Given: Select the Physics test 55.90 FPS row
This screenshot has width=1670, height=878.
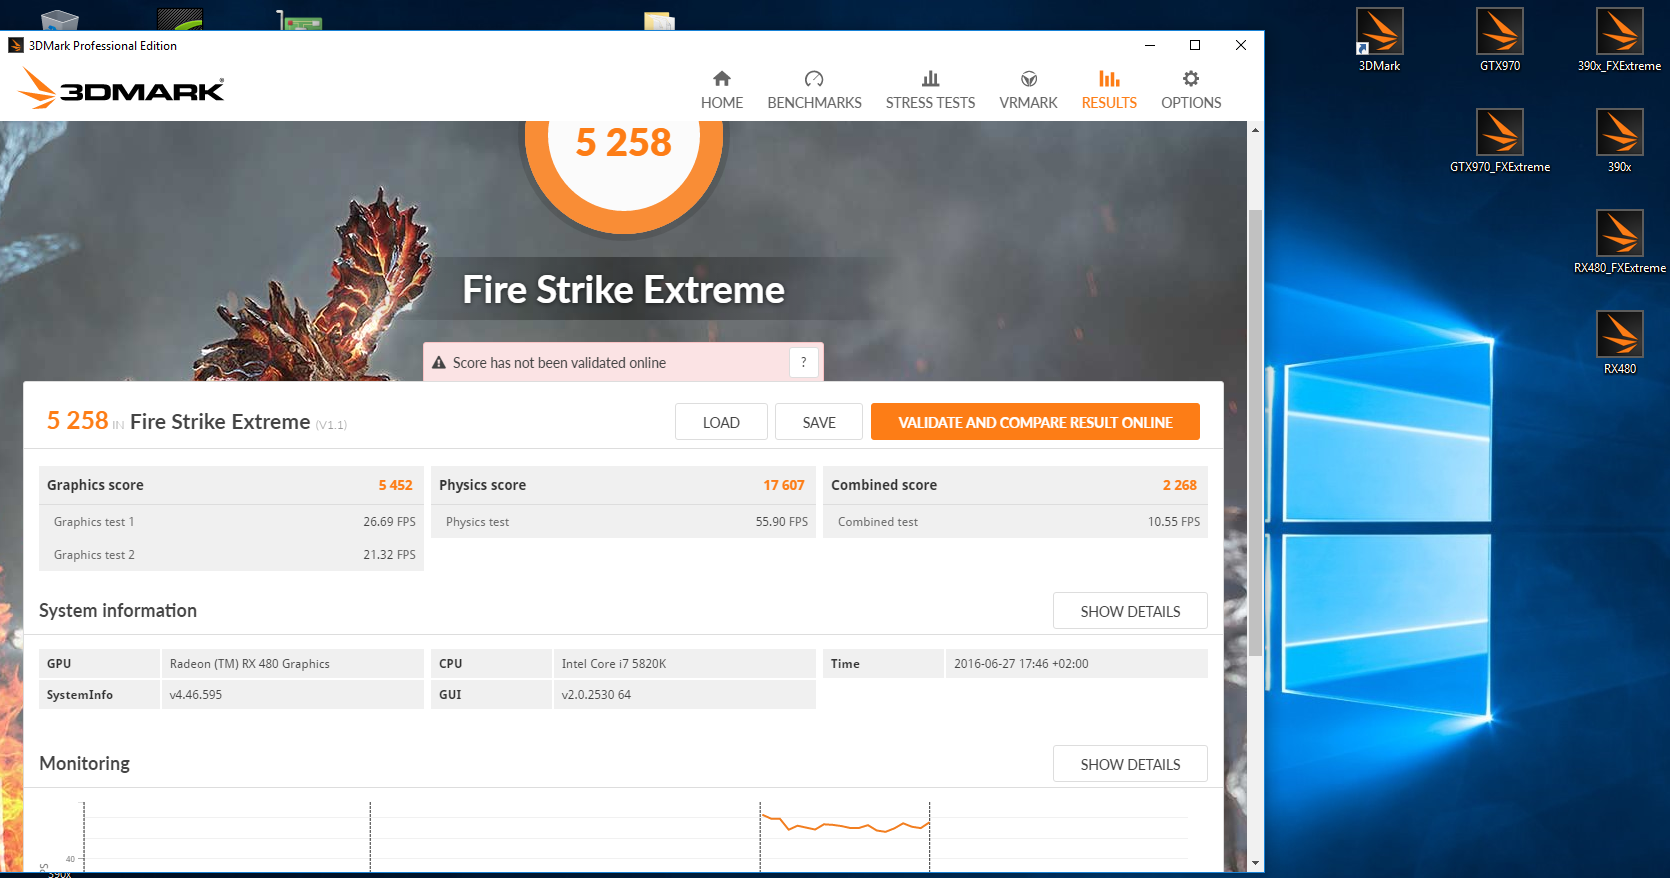Looking at the screenshot, I should click(623, 521).
